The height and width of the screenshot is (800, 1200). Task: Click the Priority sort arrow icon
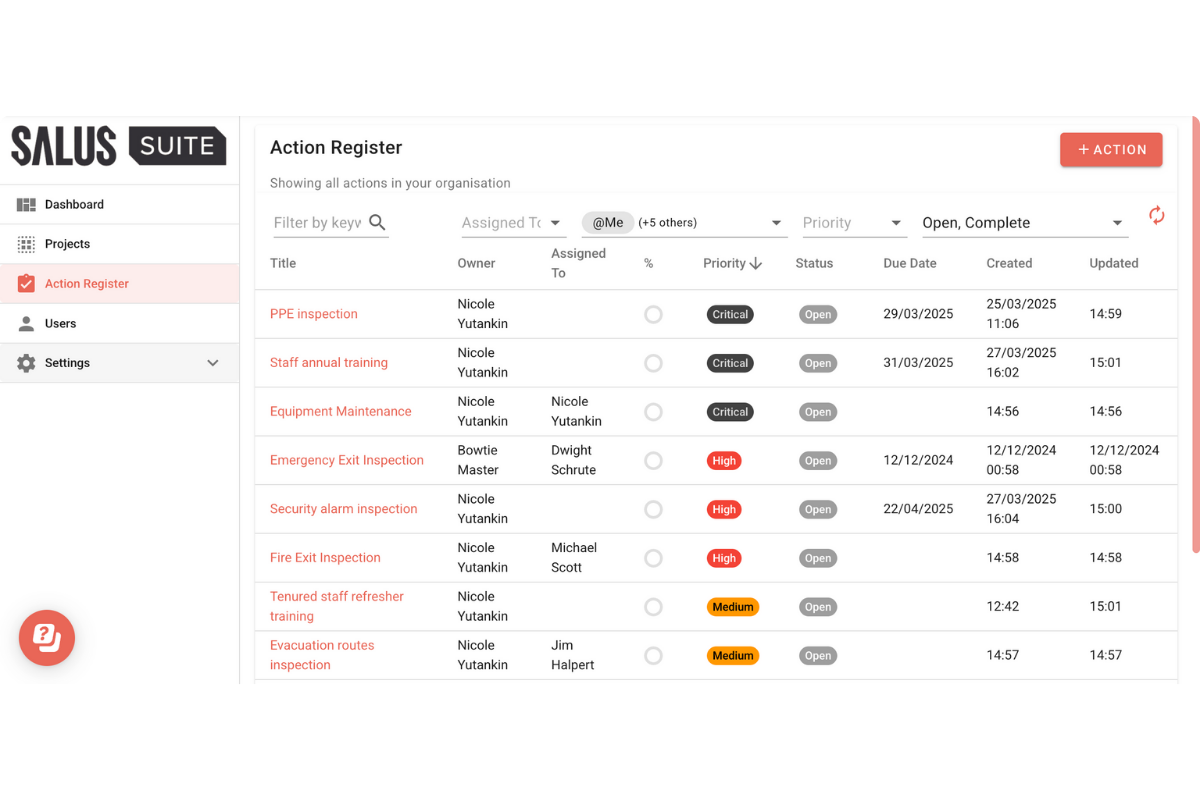pos(756,264)
